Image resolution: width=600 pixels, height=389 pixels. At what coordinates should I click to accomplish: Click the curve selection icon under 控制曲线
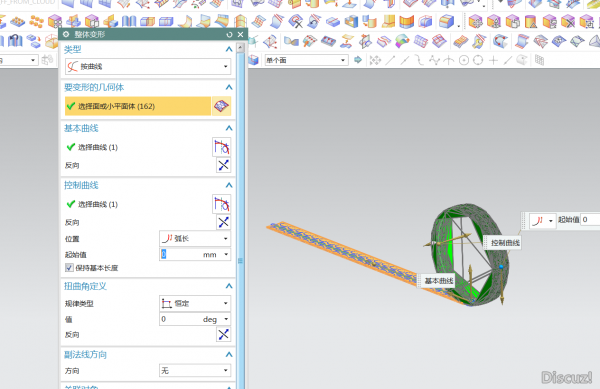click(x=222, y=204)
